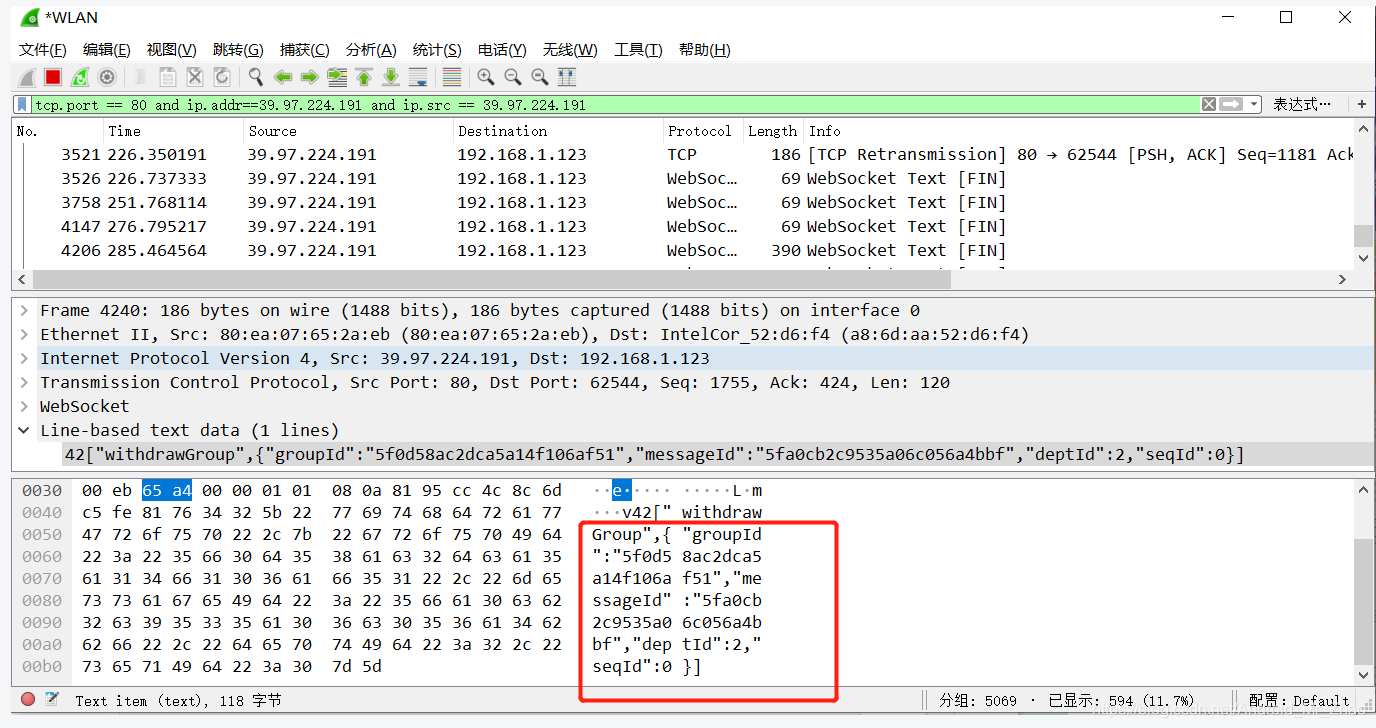
Task: Open the 表达式 expression builder
Action: coord(1302,104)
